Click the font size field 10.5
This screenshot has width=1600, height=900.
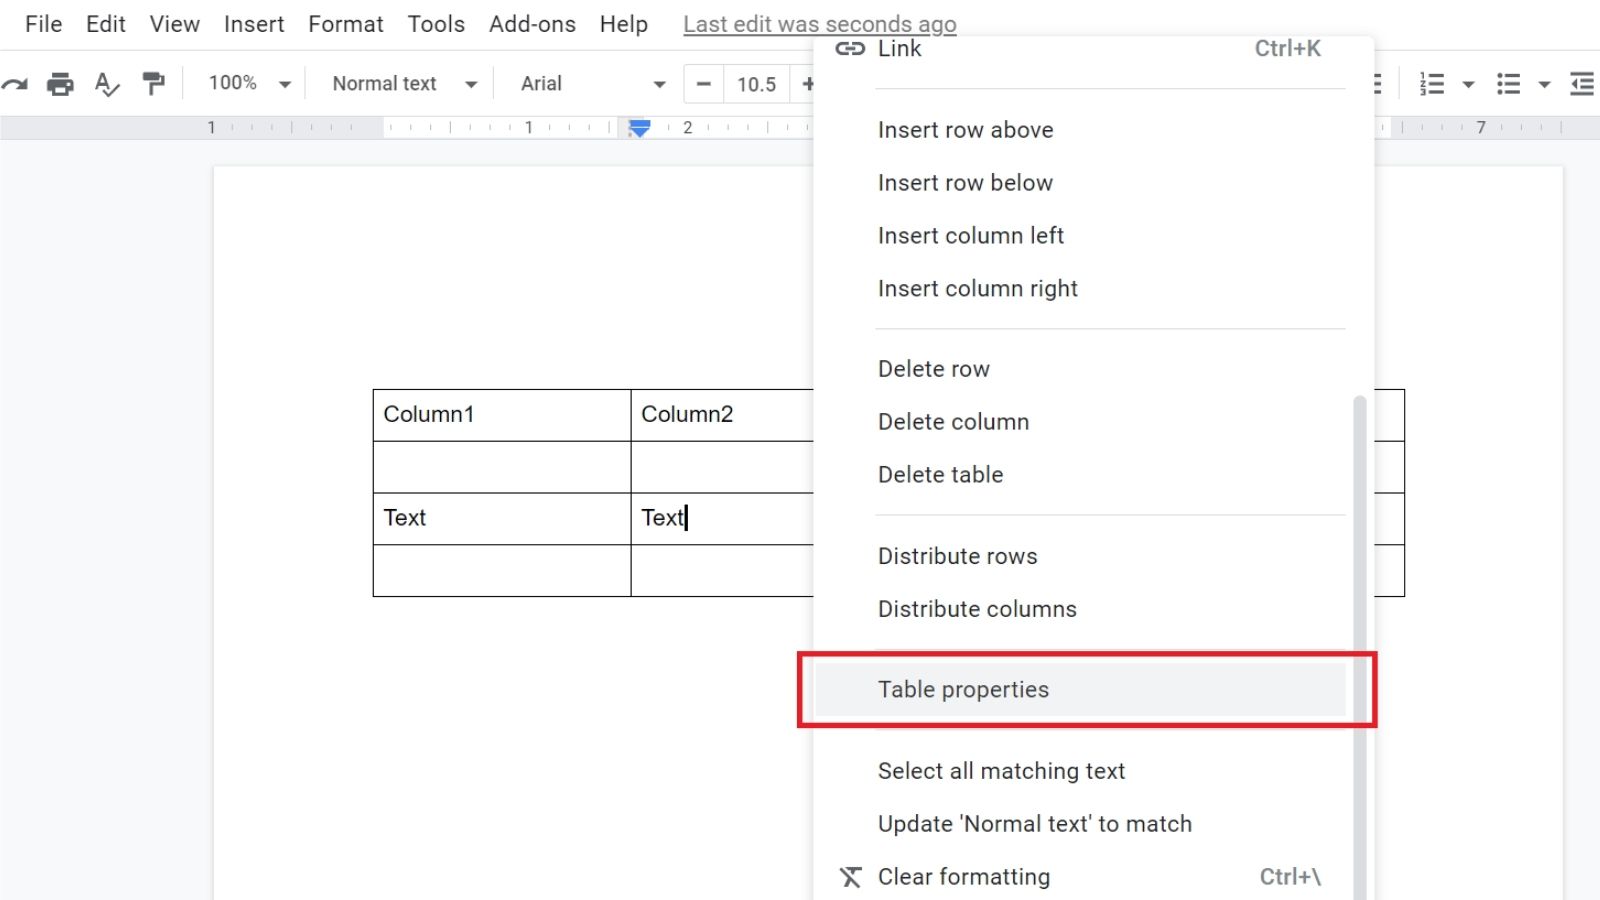coord(756,84)
